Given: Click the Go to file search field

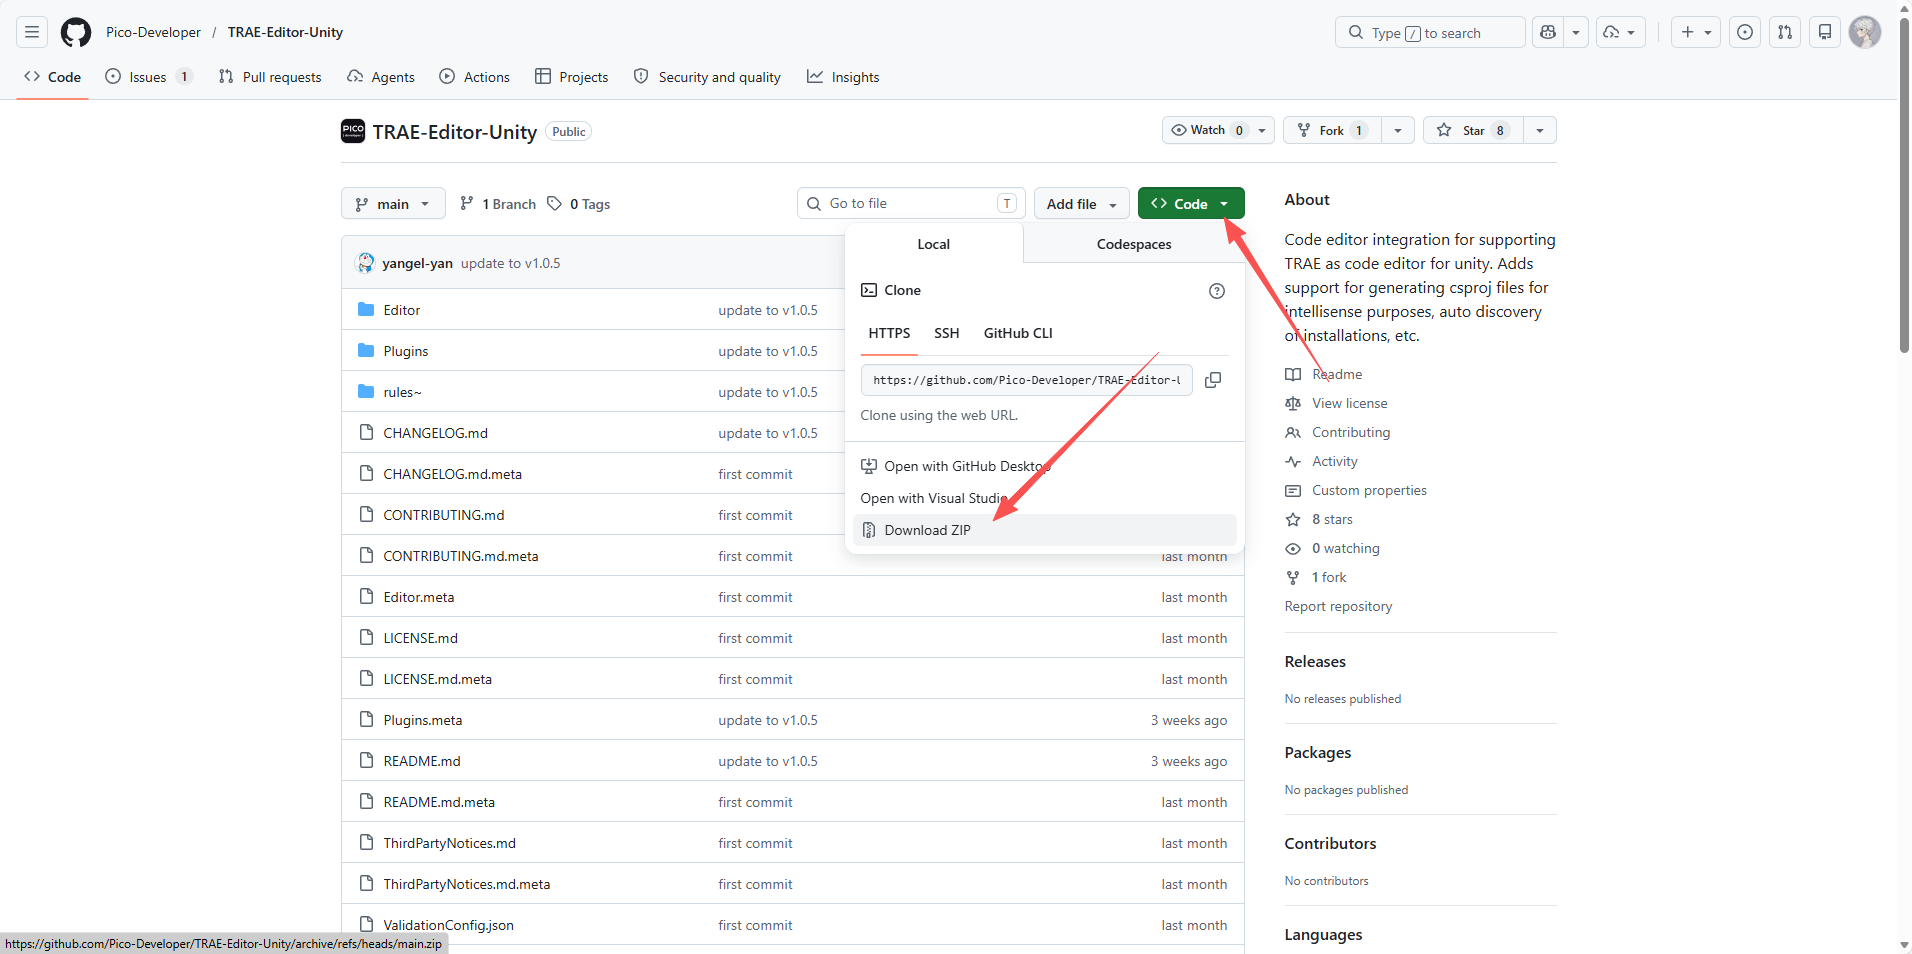Looking at the screenshot, I should coord(911,203).
